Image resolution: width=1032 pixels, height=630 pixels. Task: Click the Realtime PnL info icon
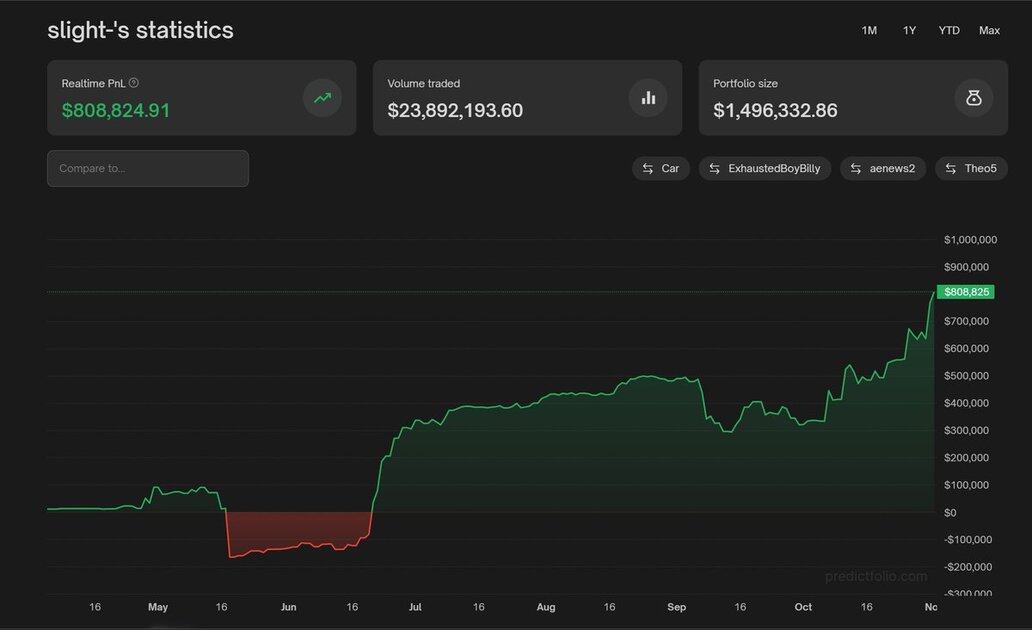pos(134,84)
